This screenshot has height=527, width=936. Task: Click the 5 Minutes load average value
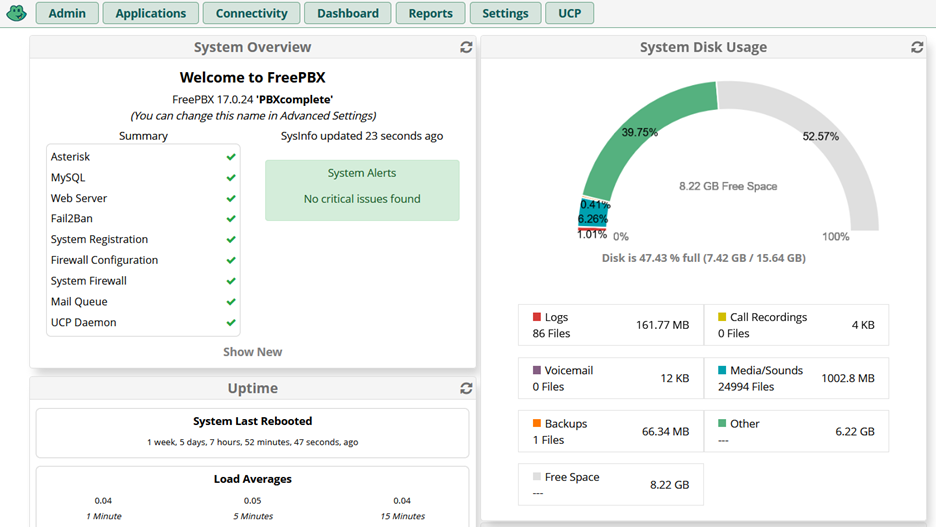tap(253, 501)
